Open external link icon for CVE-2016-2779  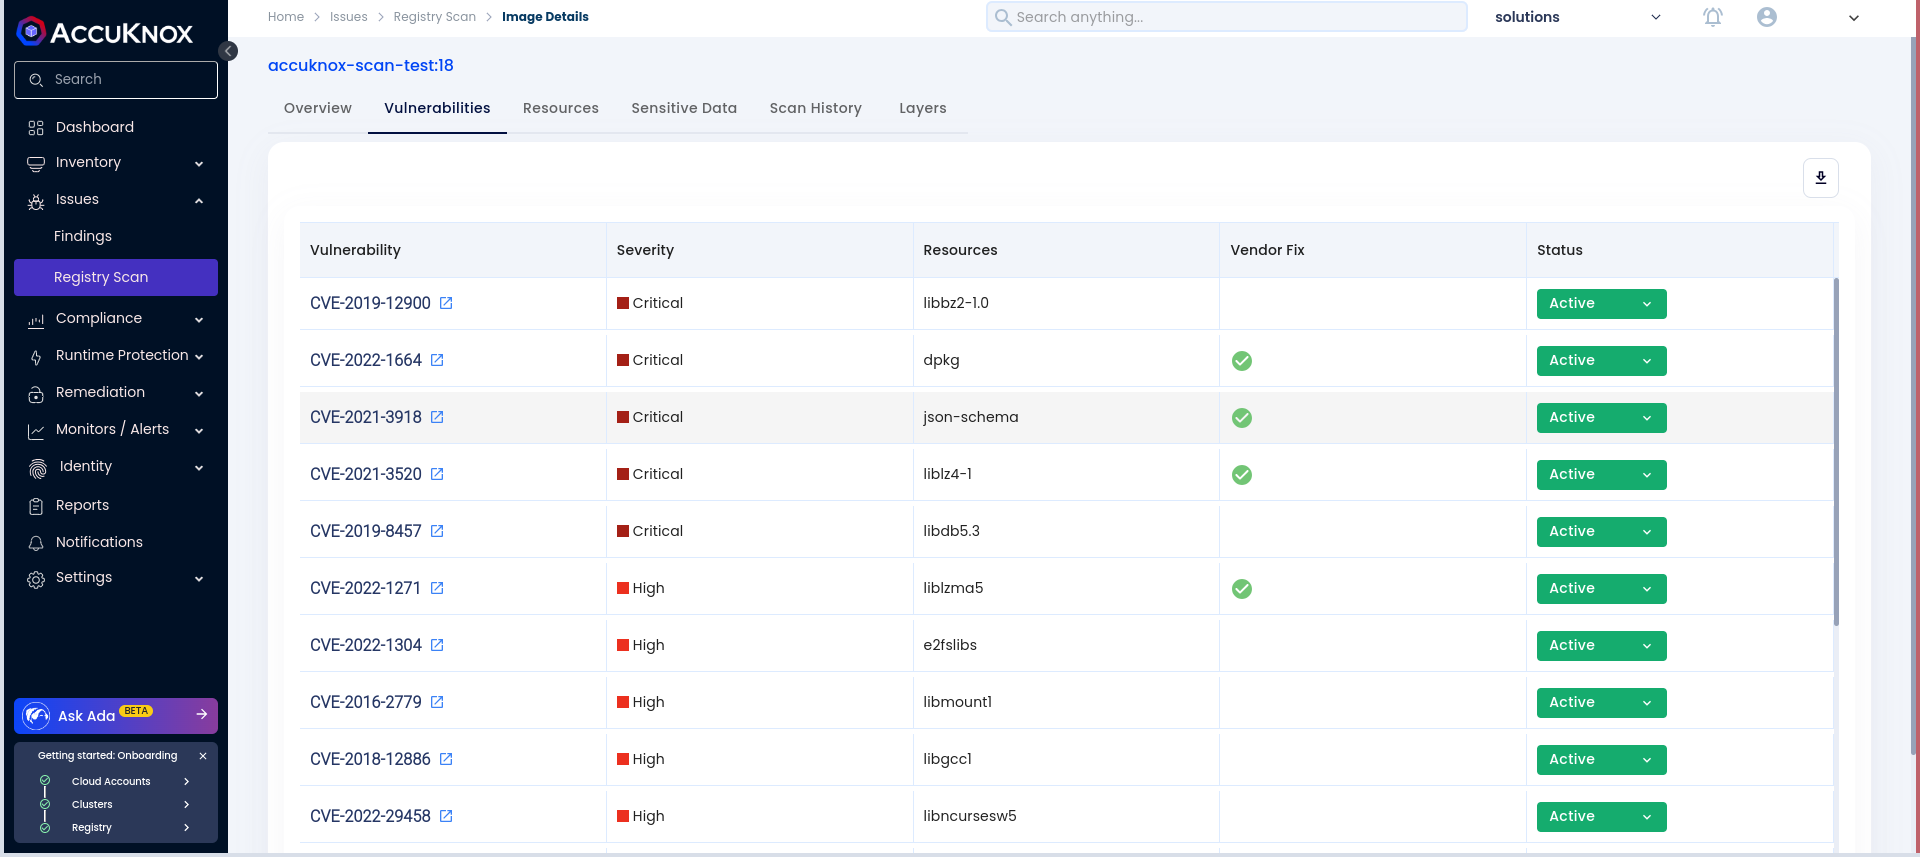[437, 702]
